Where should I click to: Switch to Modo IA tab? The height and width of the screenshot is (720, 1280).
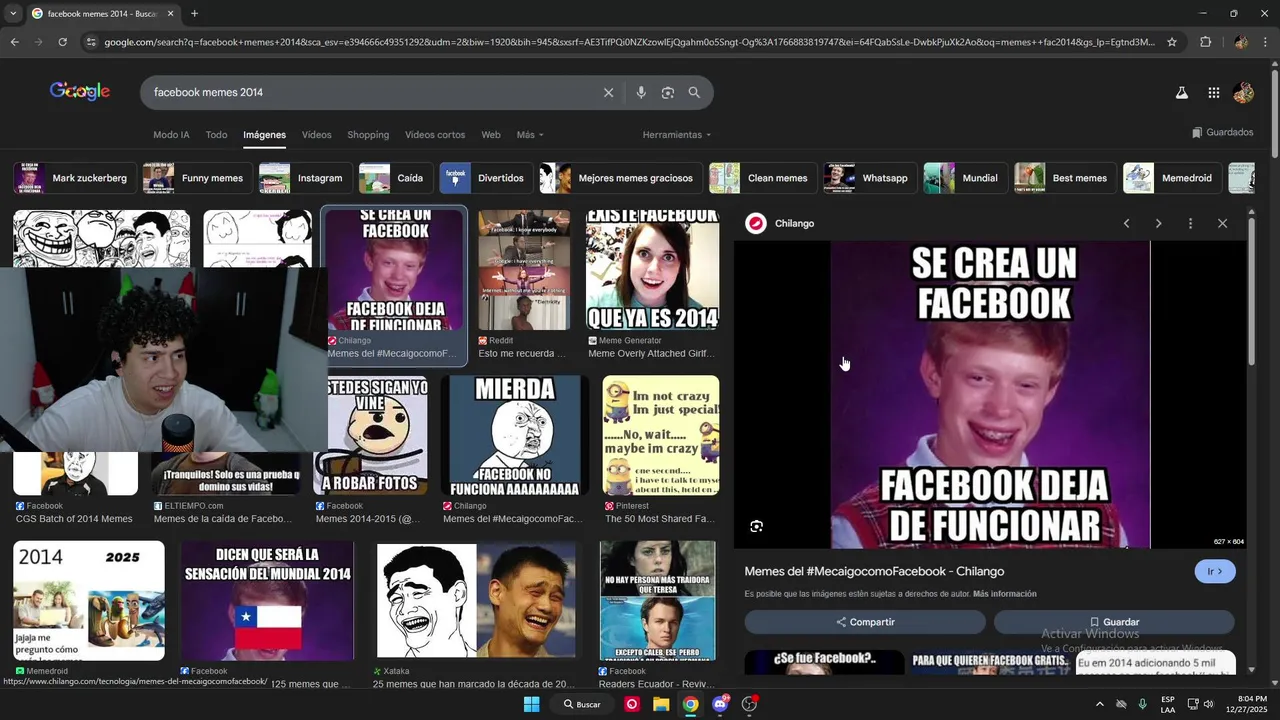tap(171, 135)
